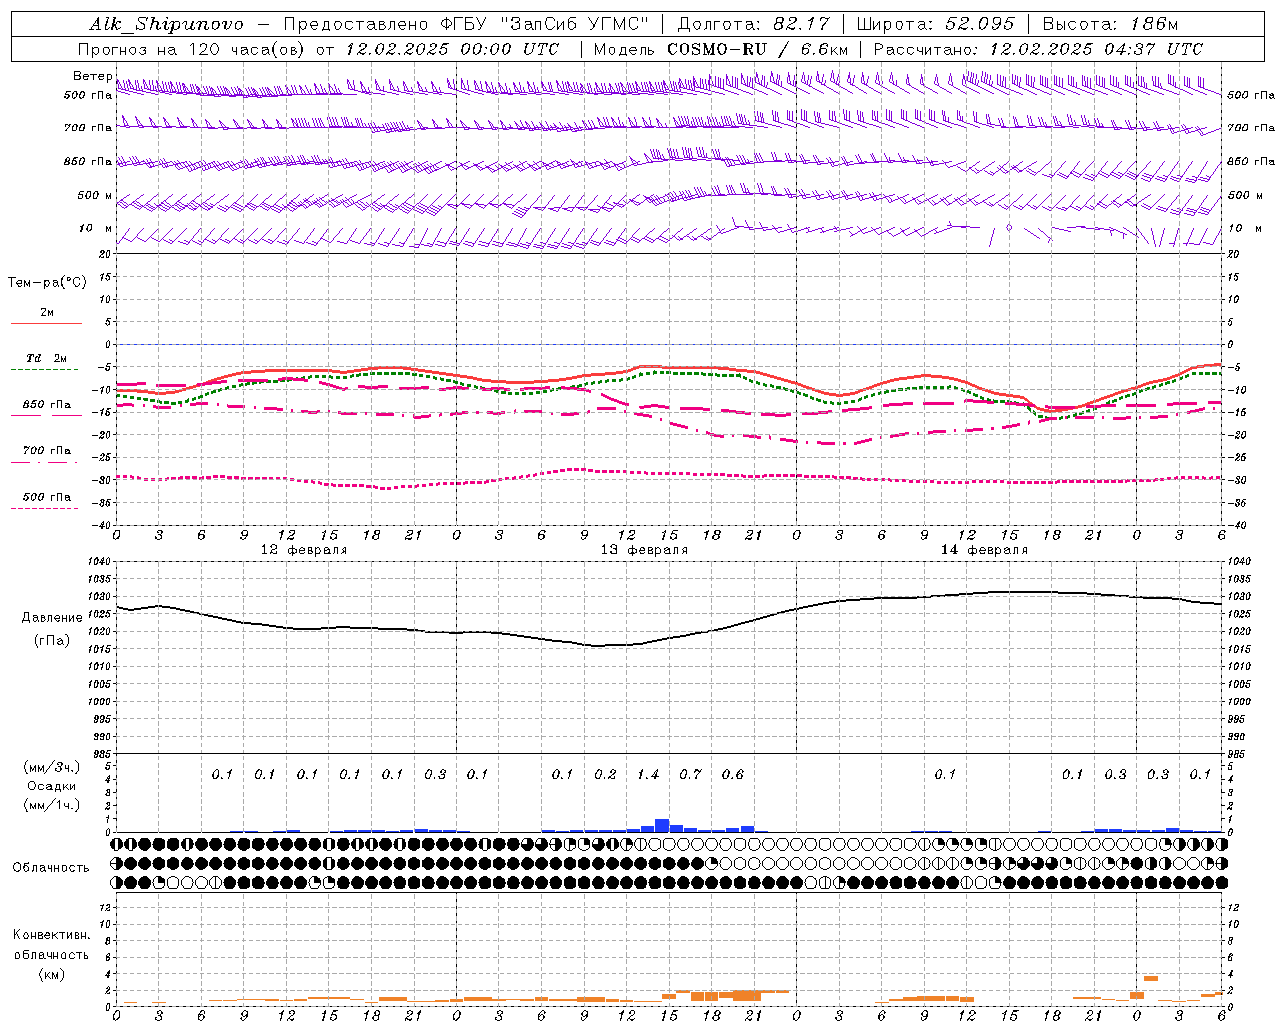Image resolution: width=1280 pixels, height=1024 pixels.
Task: Click the "Конвективн." convective cloud label
Action: point(51,936)
